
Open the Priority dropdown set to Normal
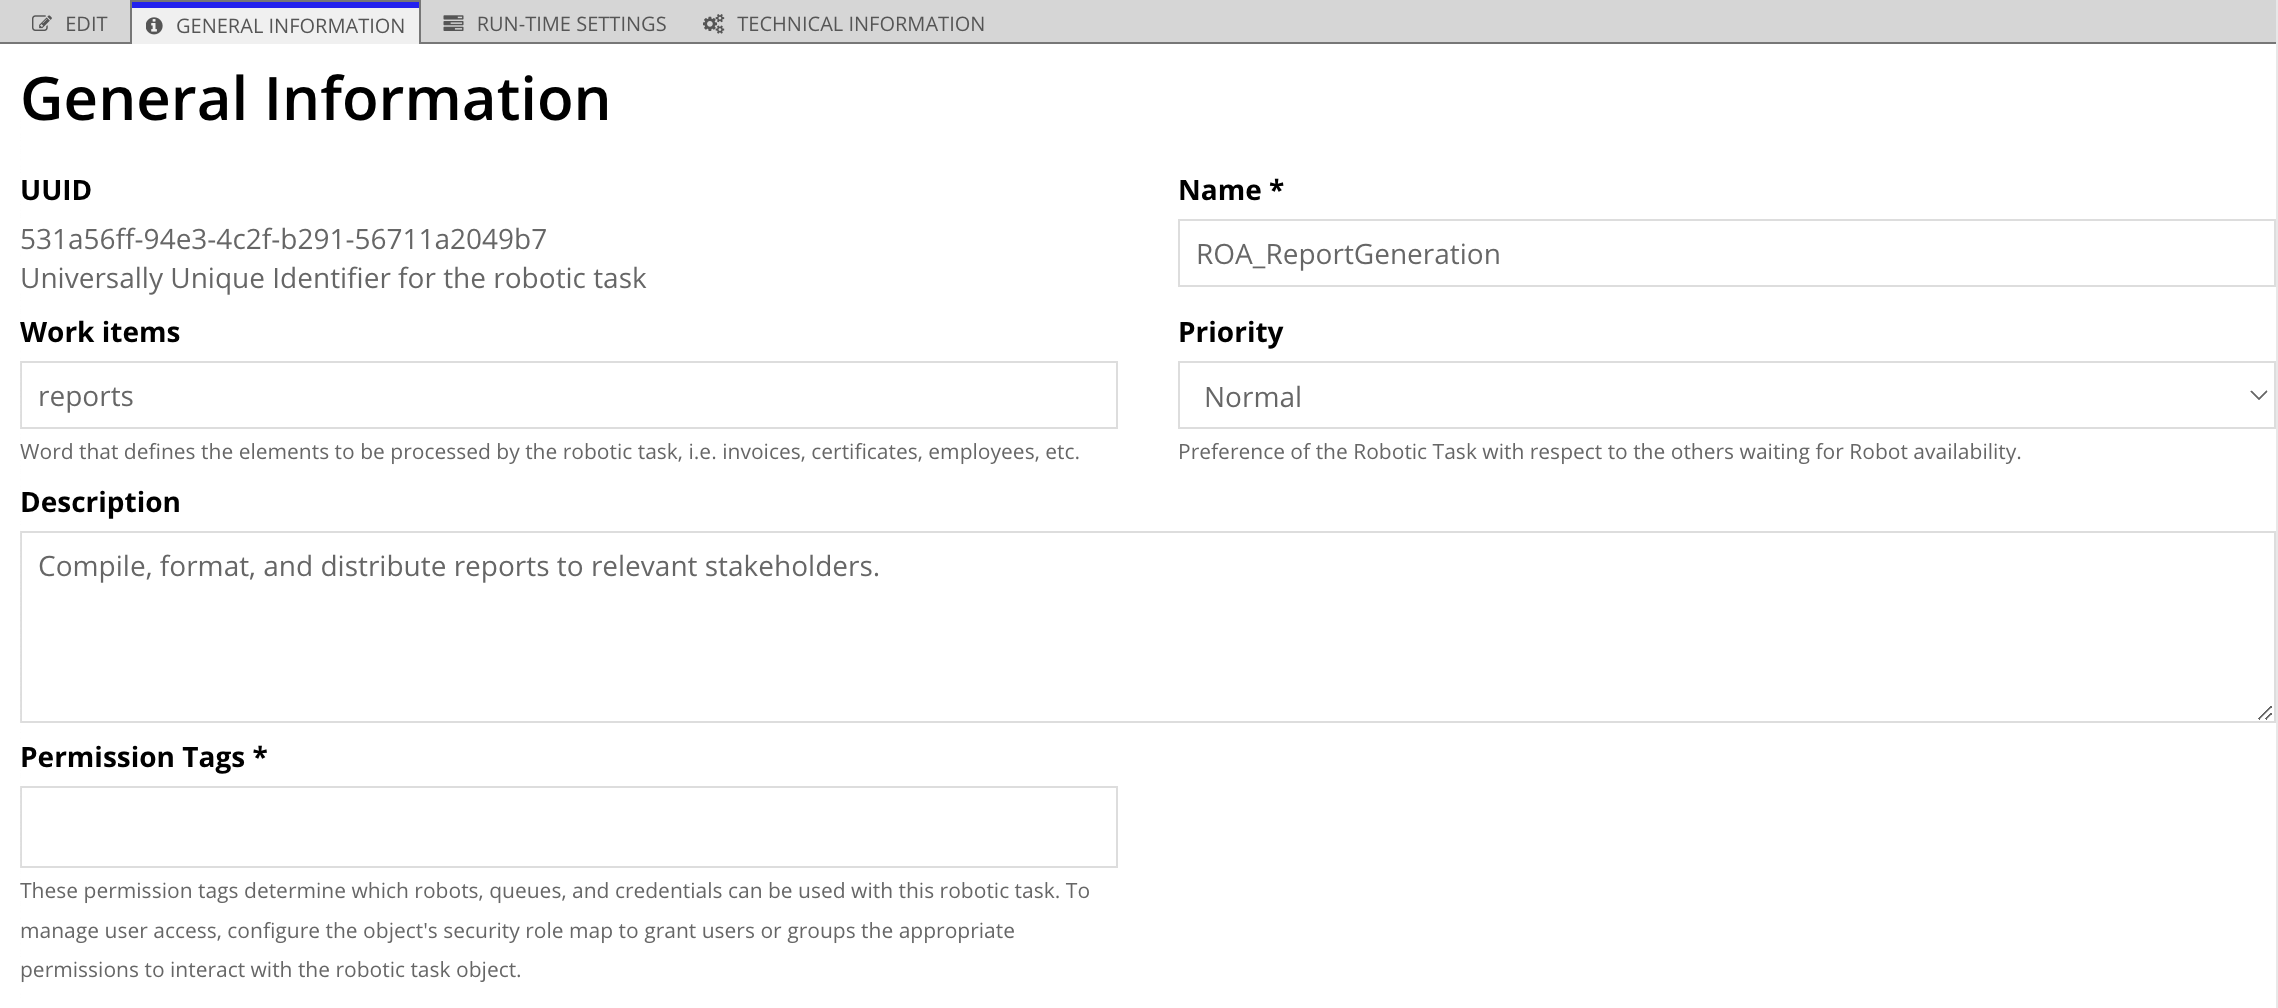1726,395
